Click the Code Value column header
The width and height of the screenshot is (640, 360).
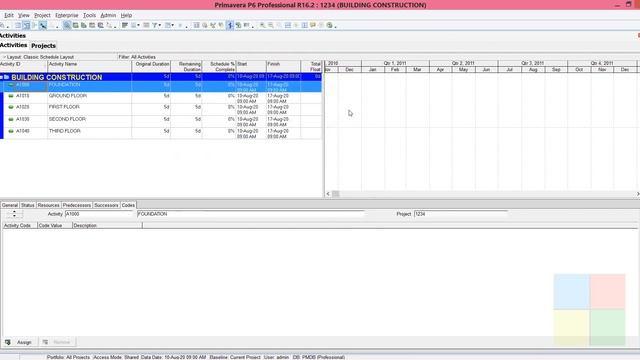point(55,225)
